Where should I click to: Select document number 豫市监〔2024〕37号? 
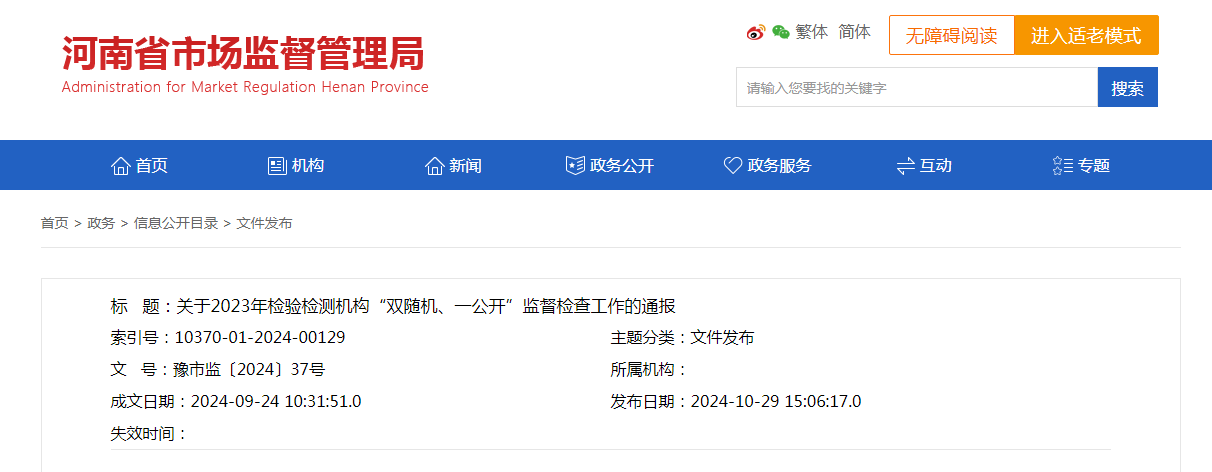coord(249,370)
